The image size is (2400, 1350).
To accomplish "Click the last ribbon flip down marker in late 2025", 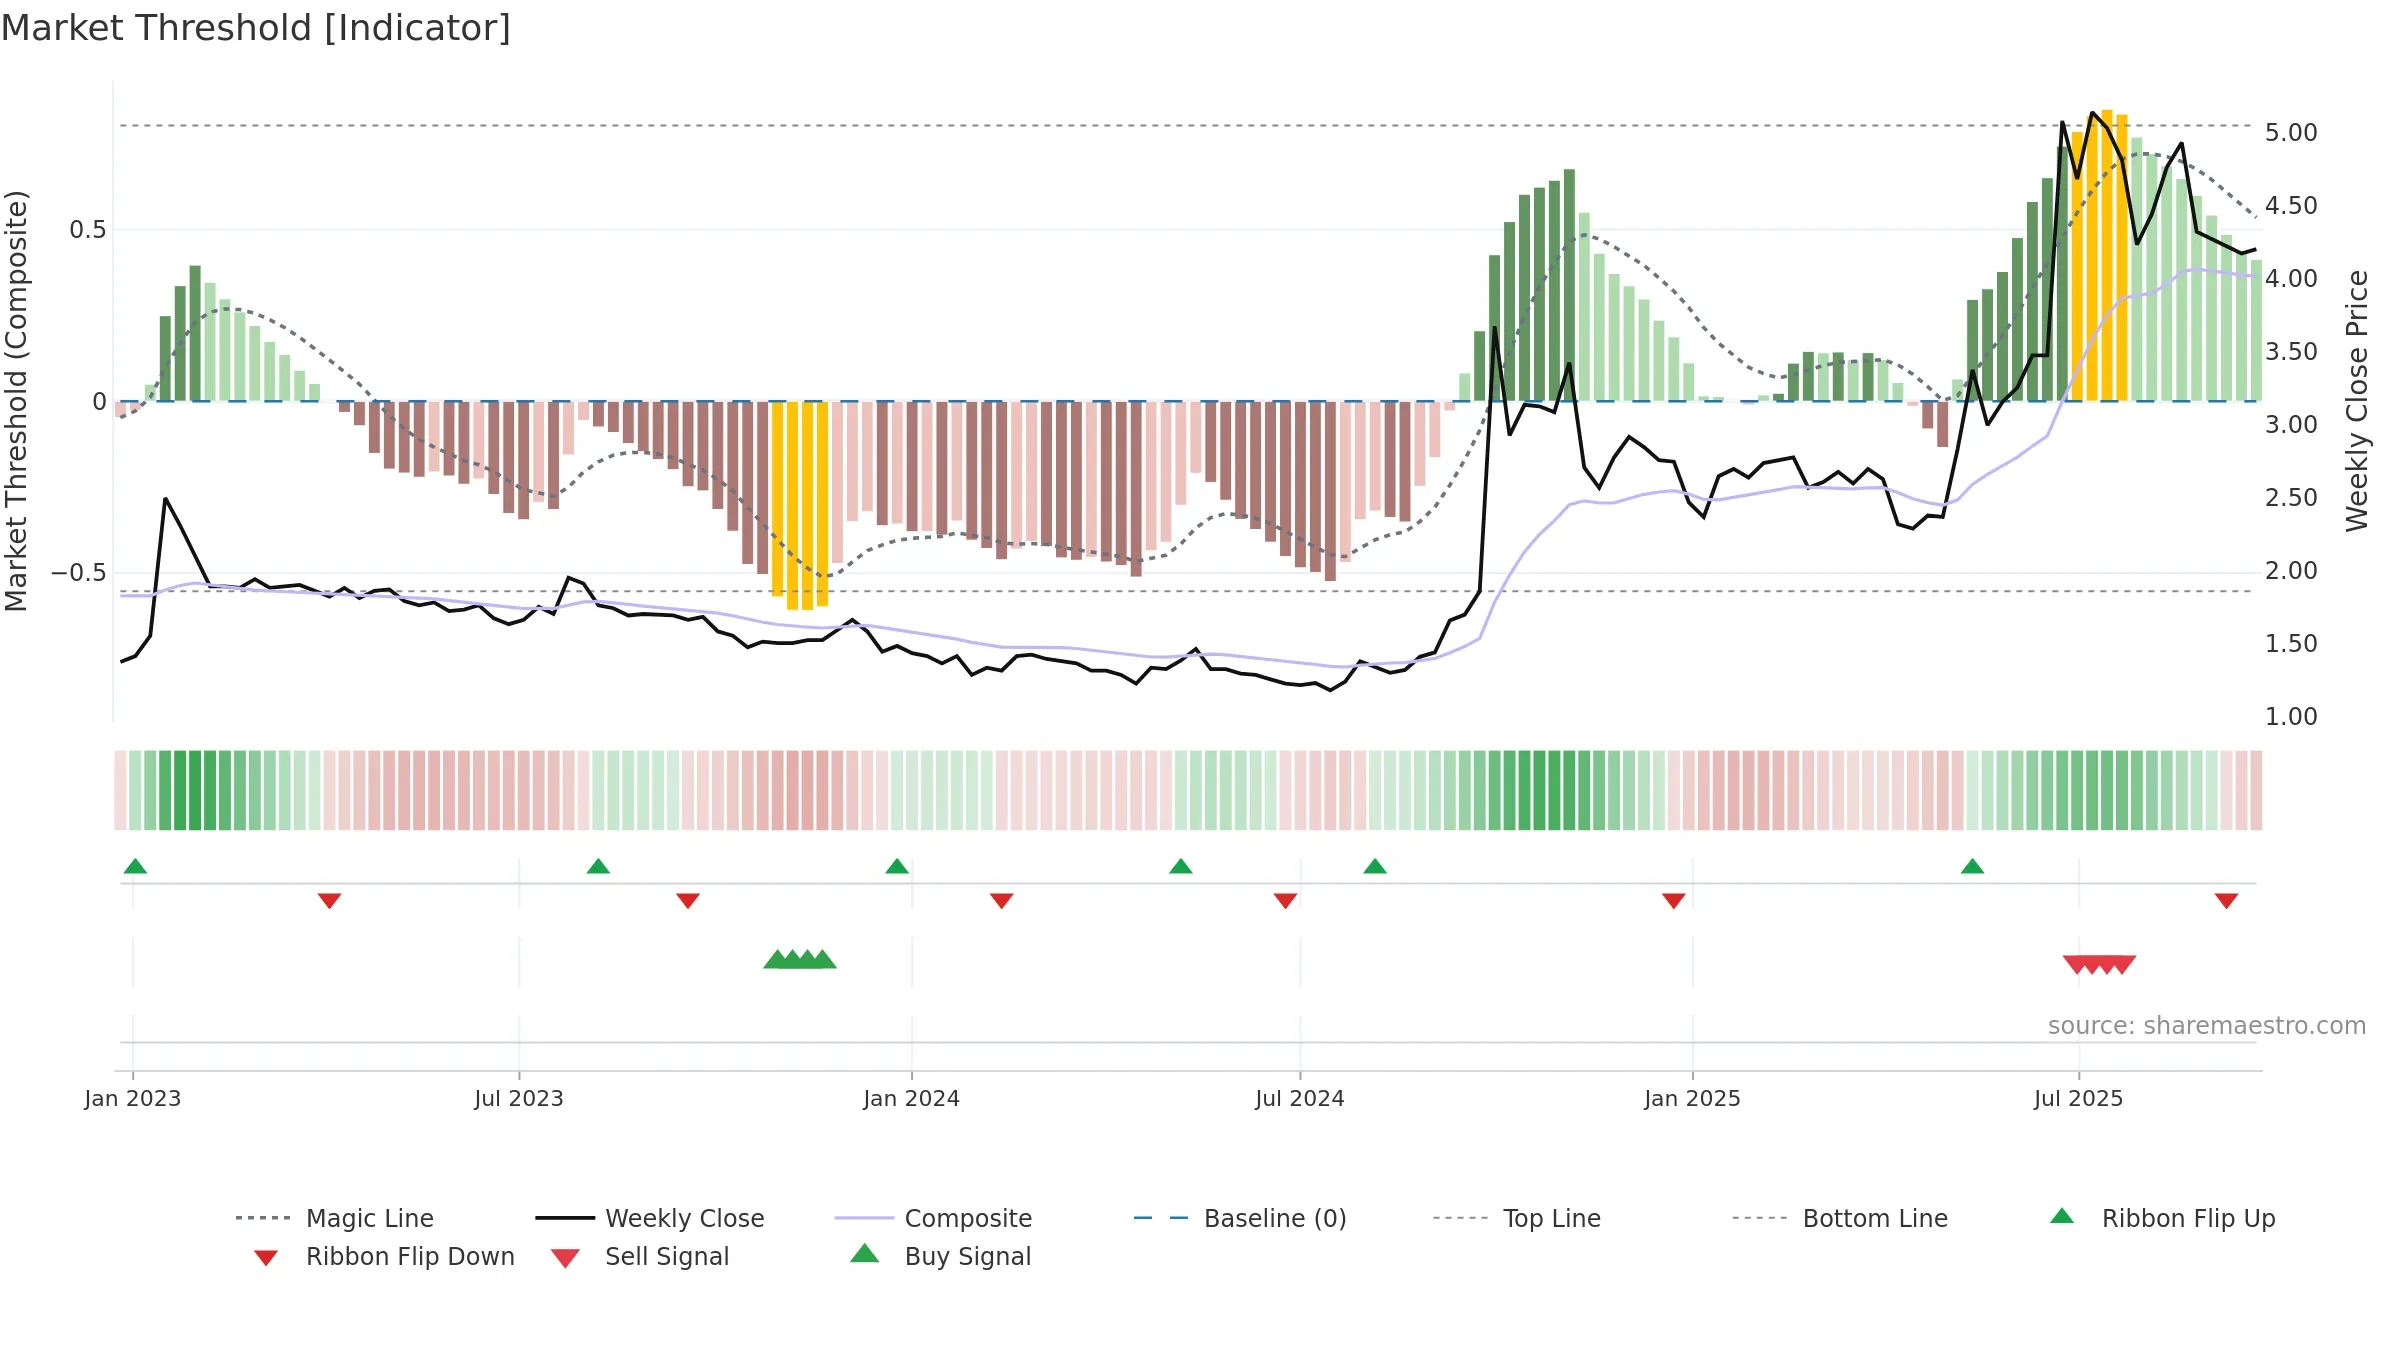I will [2226, 901].
